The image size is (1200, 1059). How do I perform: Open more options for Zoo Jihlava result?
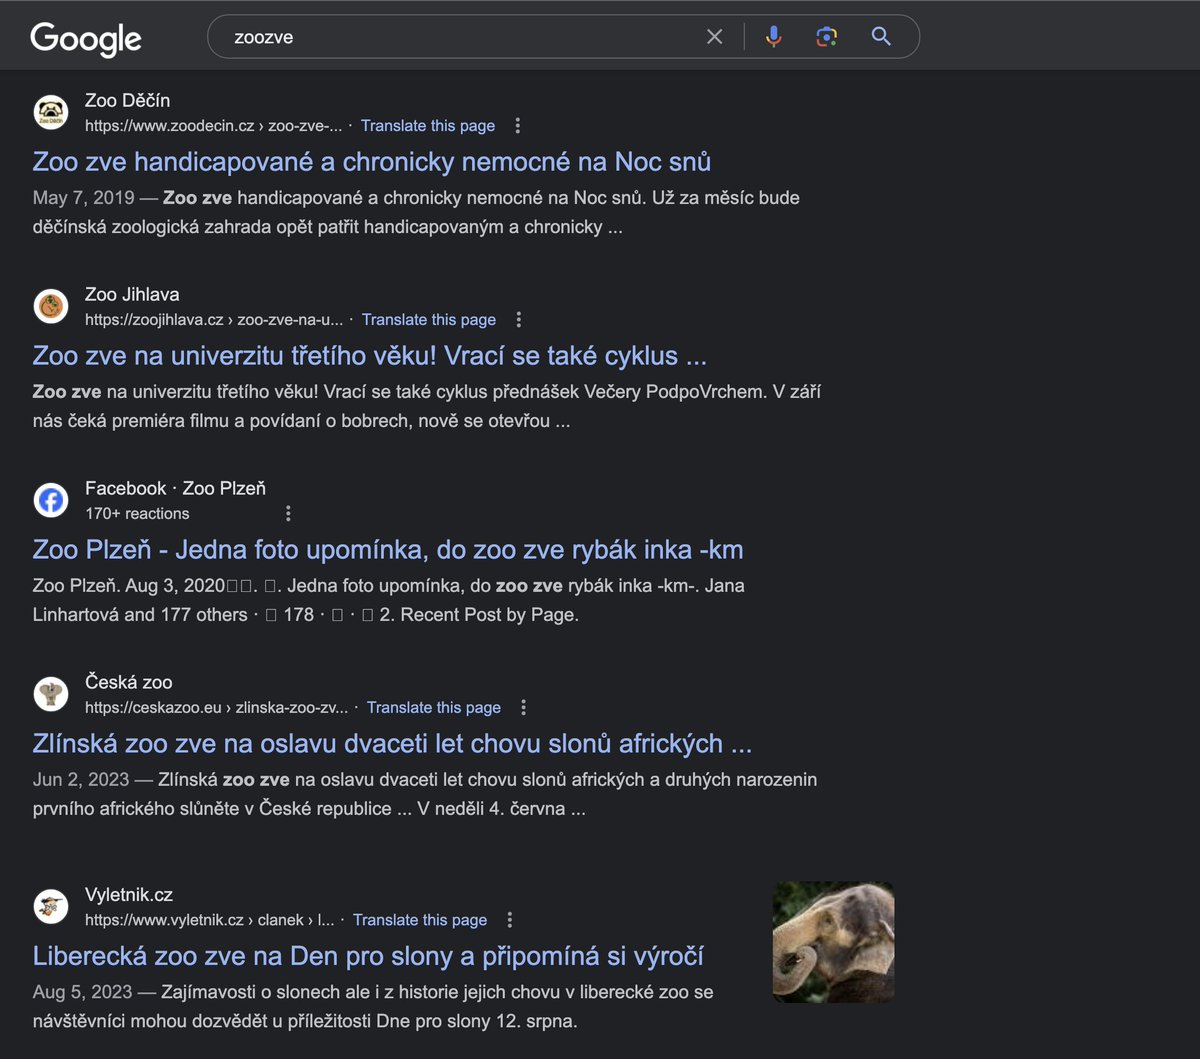[518, 320]
